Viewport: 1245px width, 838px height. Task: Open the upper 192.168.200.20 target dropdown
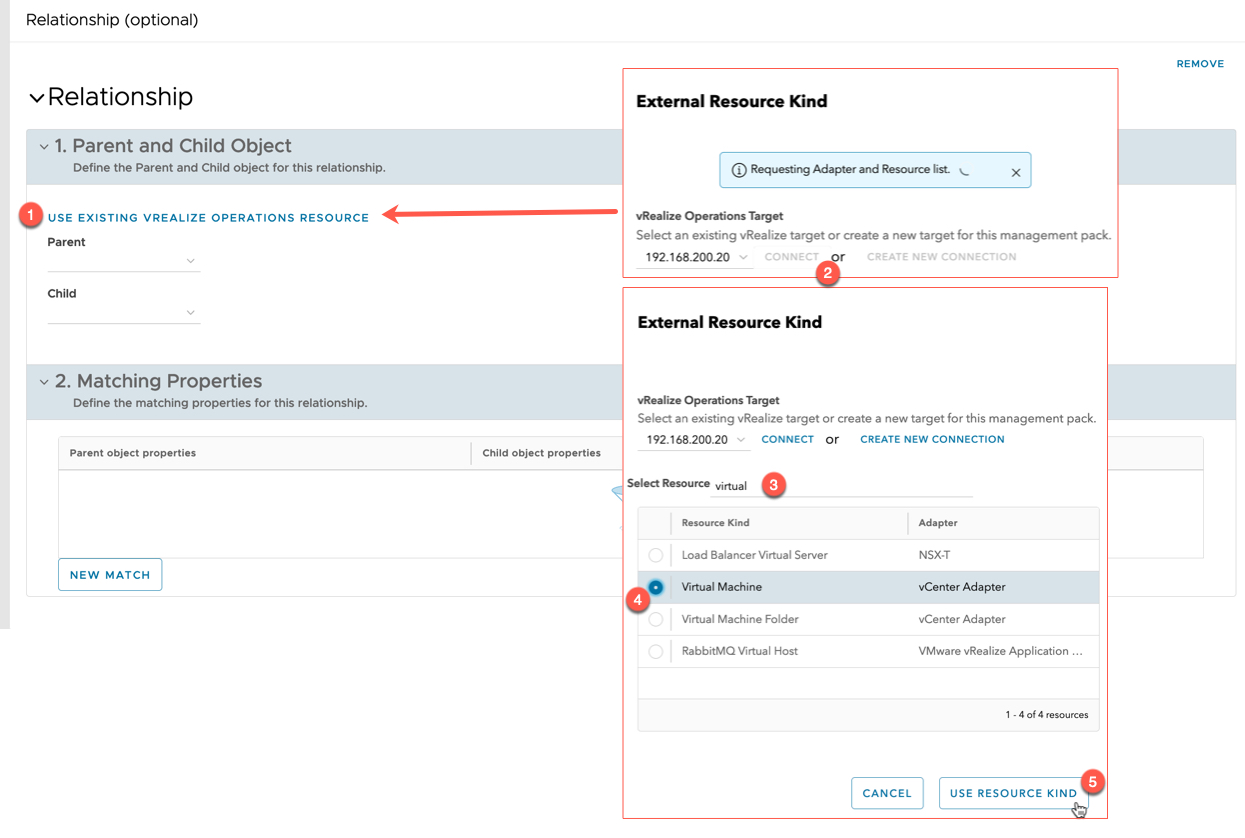[695, 258]
